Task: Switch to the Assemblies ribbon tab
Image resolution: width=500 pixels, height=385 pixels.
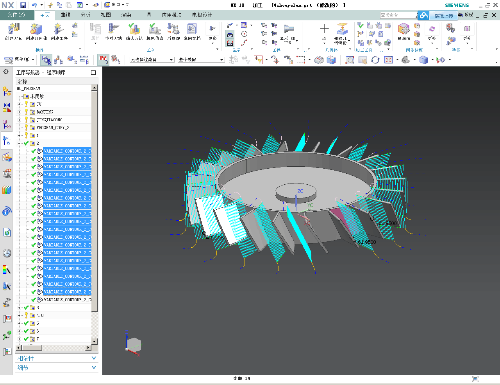Action: (65, 15)
